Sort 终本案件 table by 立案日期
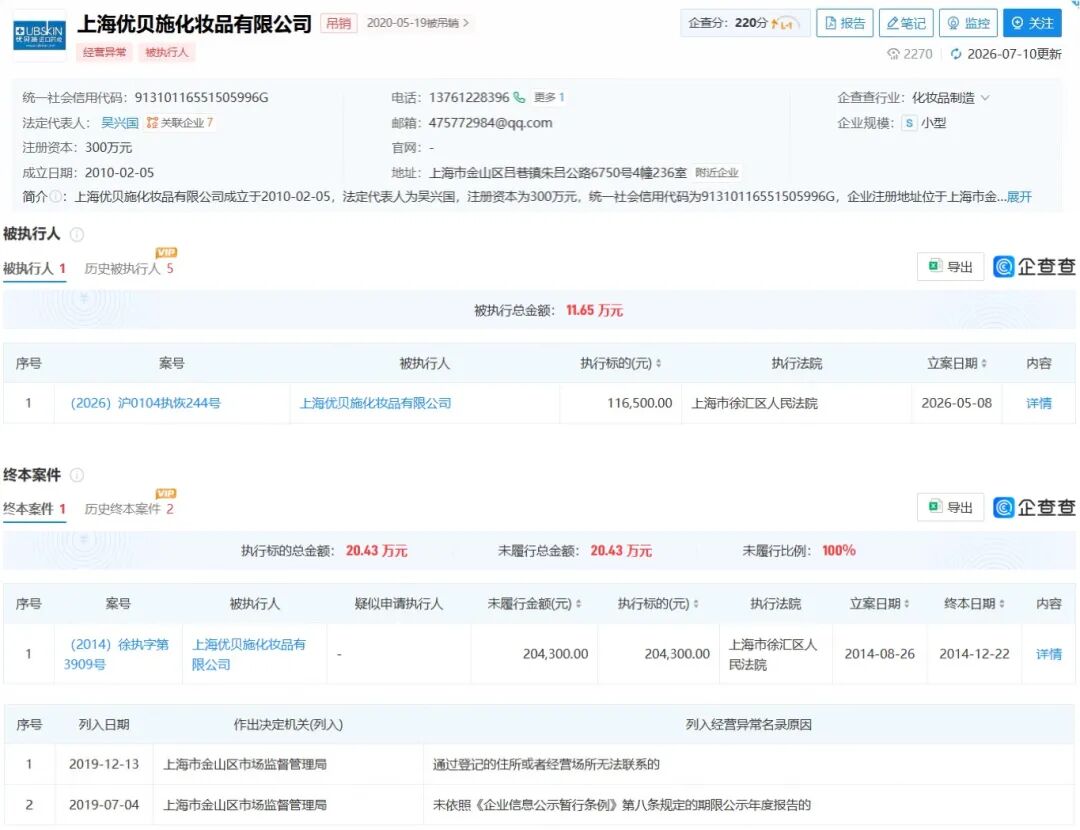1080x830 pixels. tap(906, 603)
